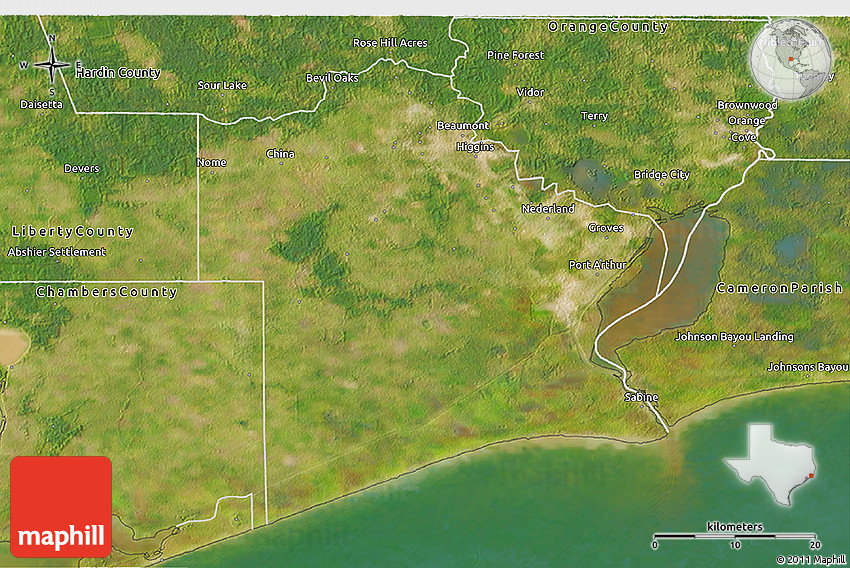Select the Cameron Parish label
This screenshot has height=568, width=850.
[x=781, y=288]
